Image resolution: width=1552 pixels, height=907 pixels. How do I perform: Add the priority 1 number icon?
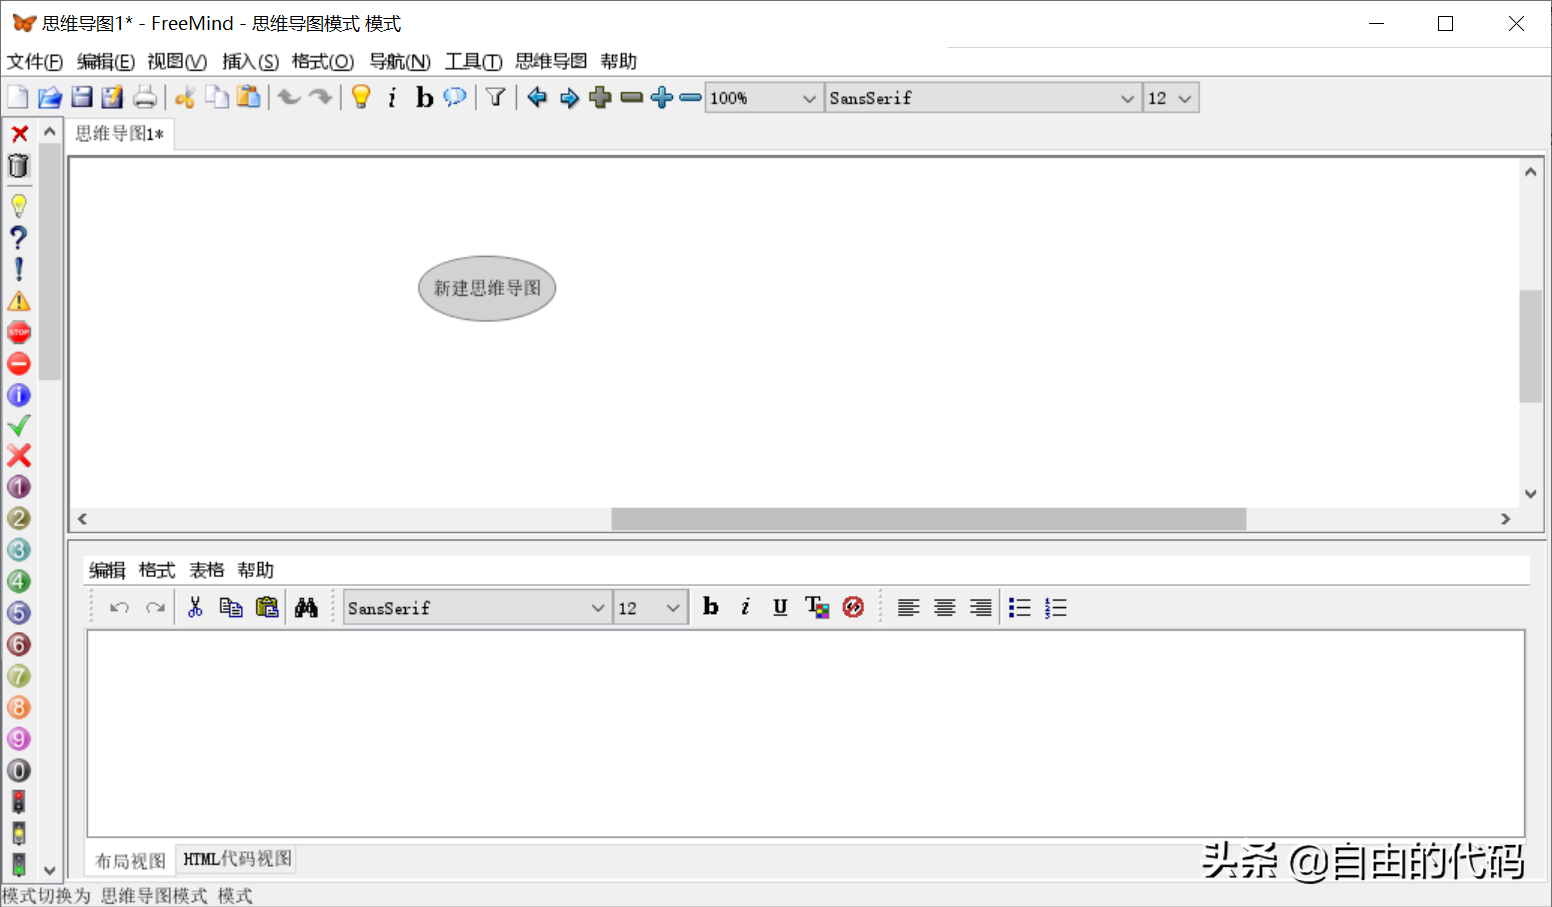[x=19, y=487]
